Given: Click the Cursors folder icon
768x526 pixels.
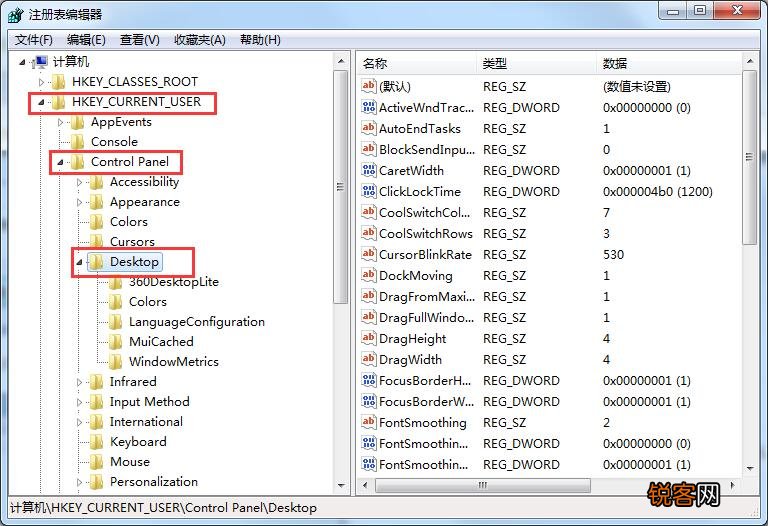Looking at the screenshot, I should [x=96, y=241].
